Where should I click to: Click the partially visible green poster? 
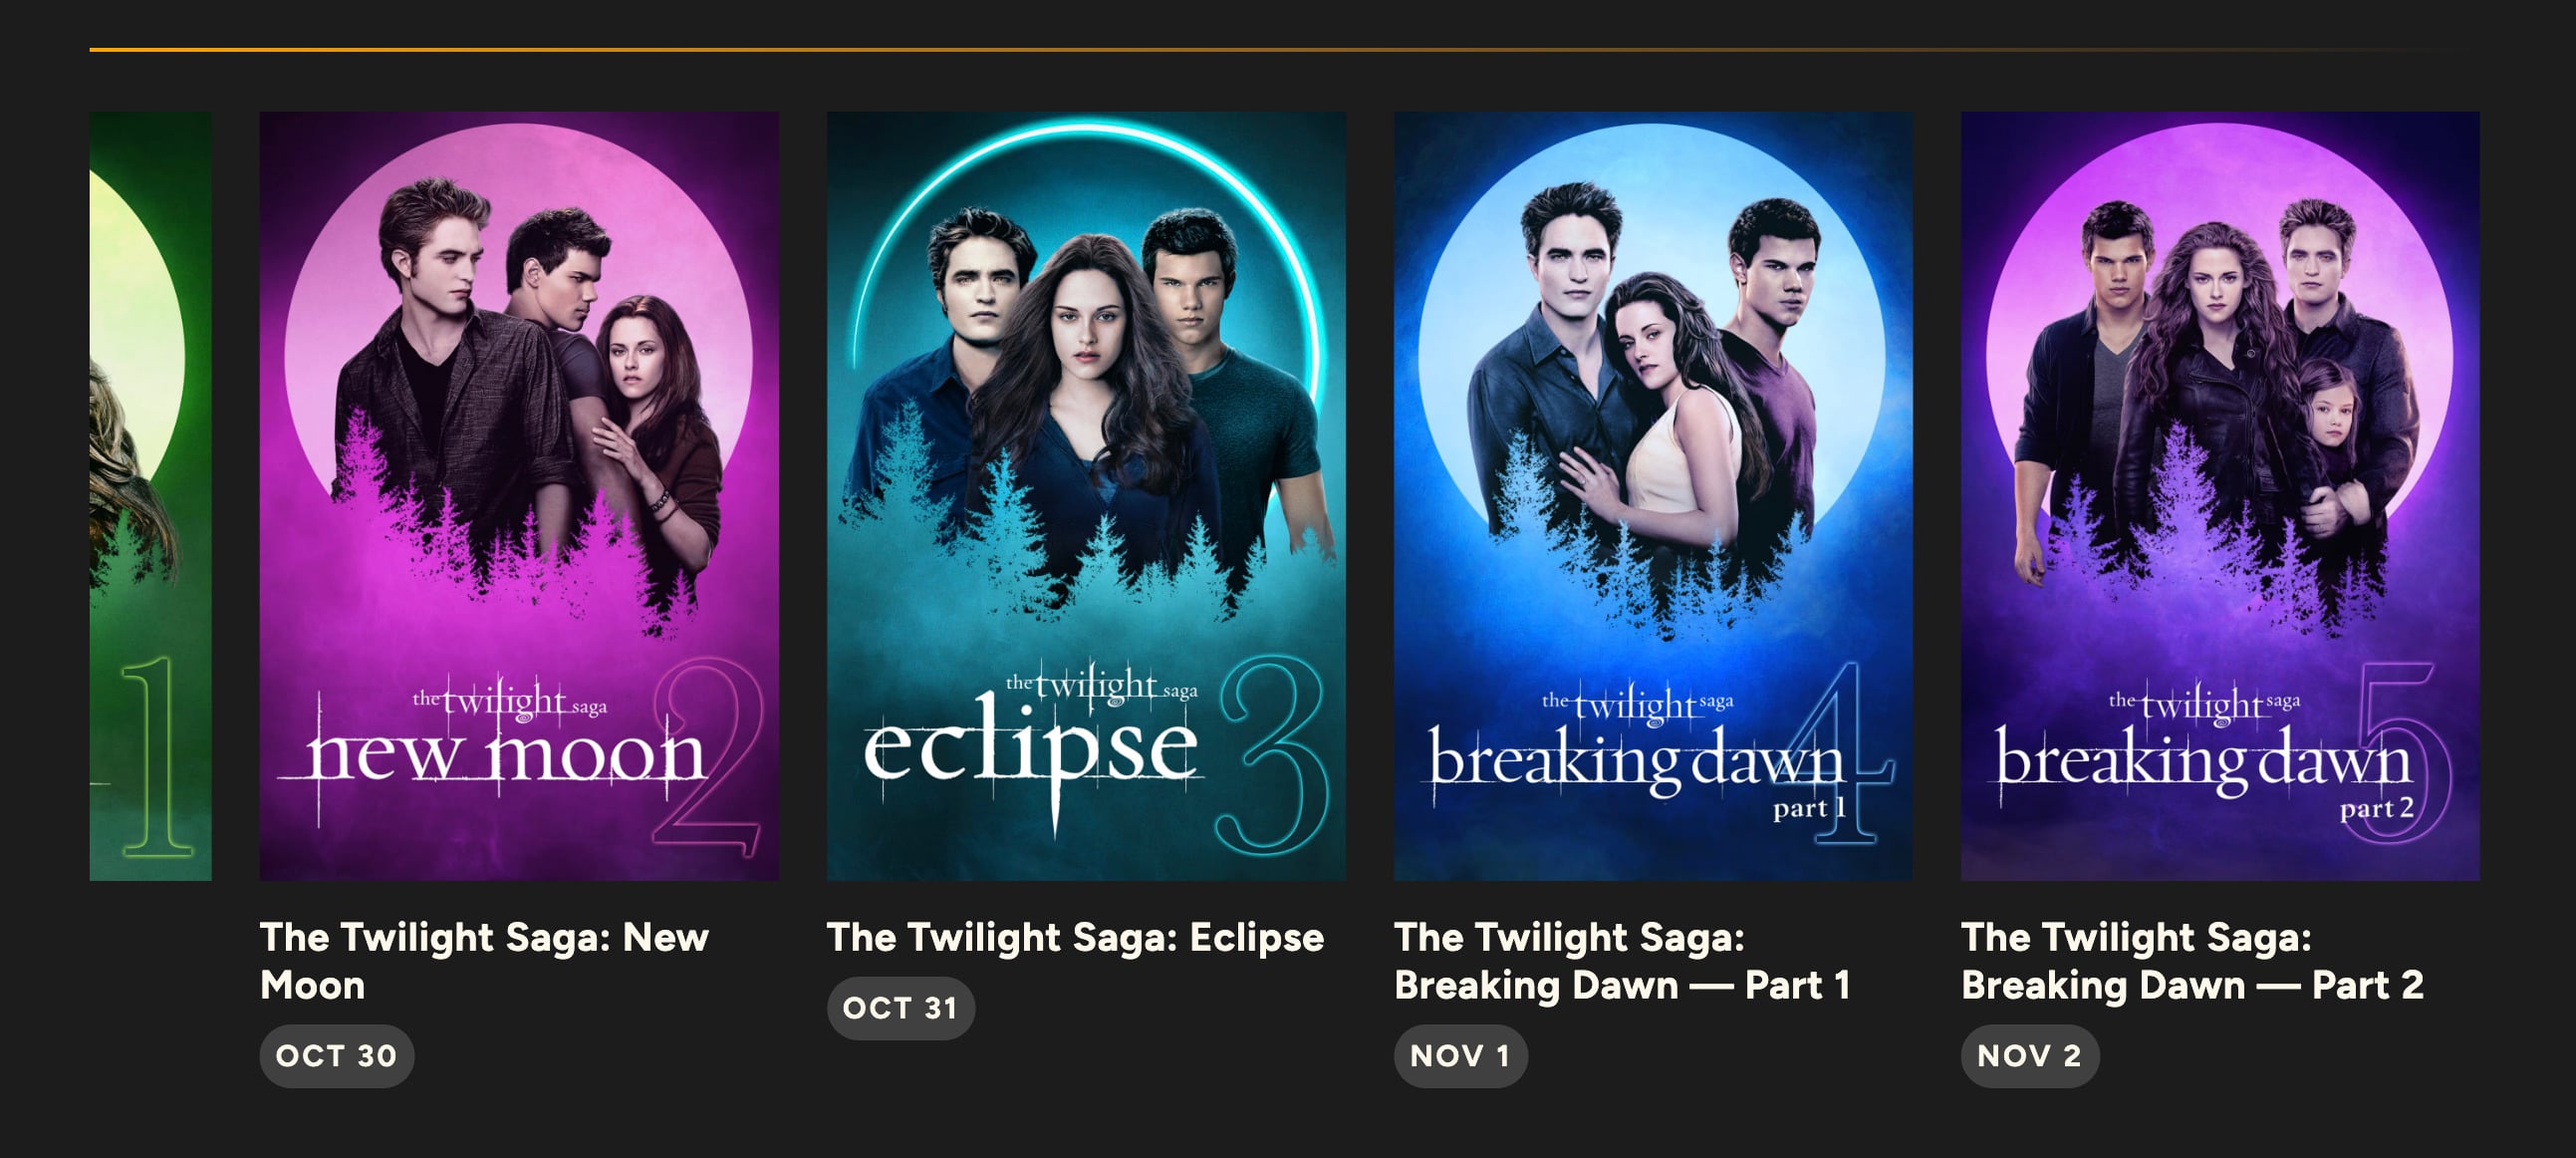pyautogui.click(x=150, y=495)
